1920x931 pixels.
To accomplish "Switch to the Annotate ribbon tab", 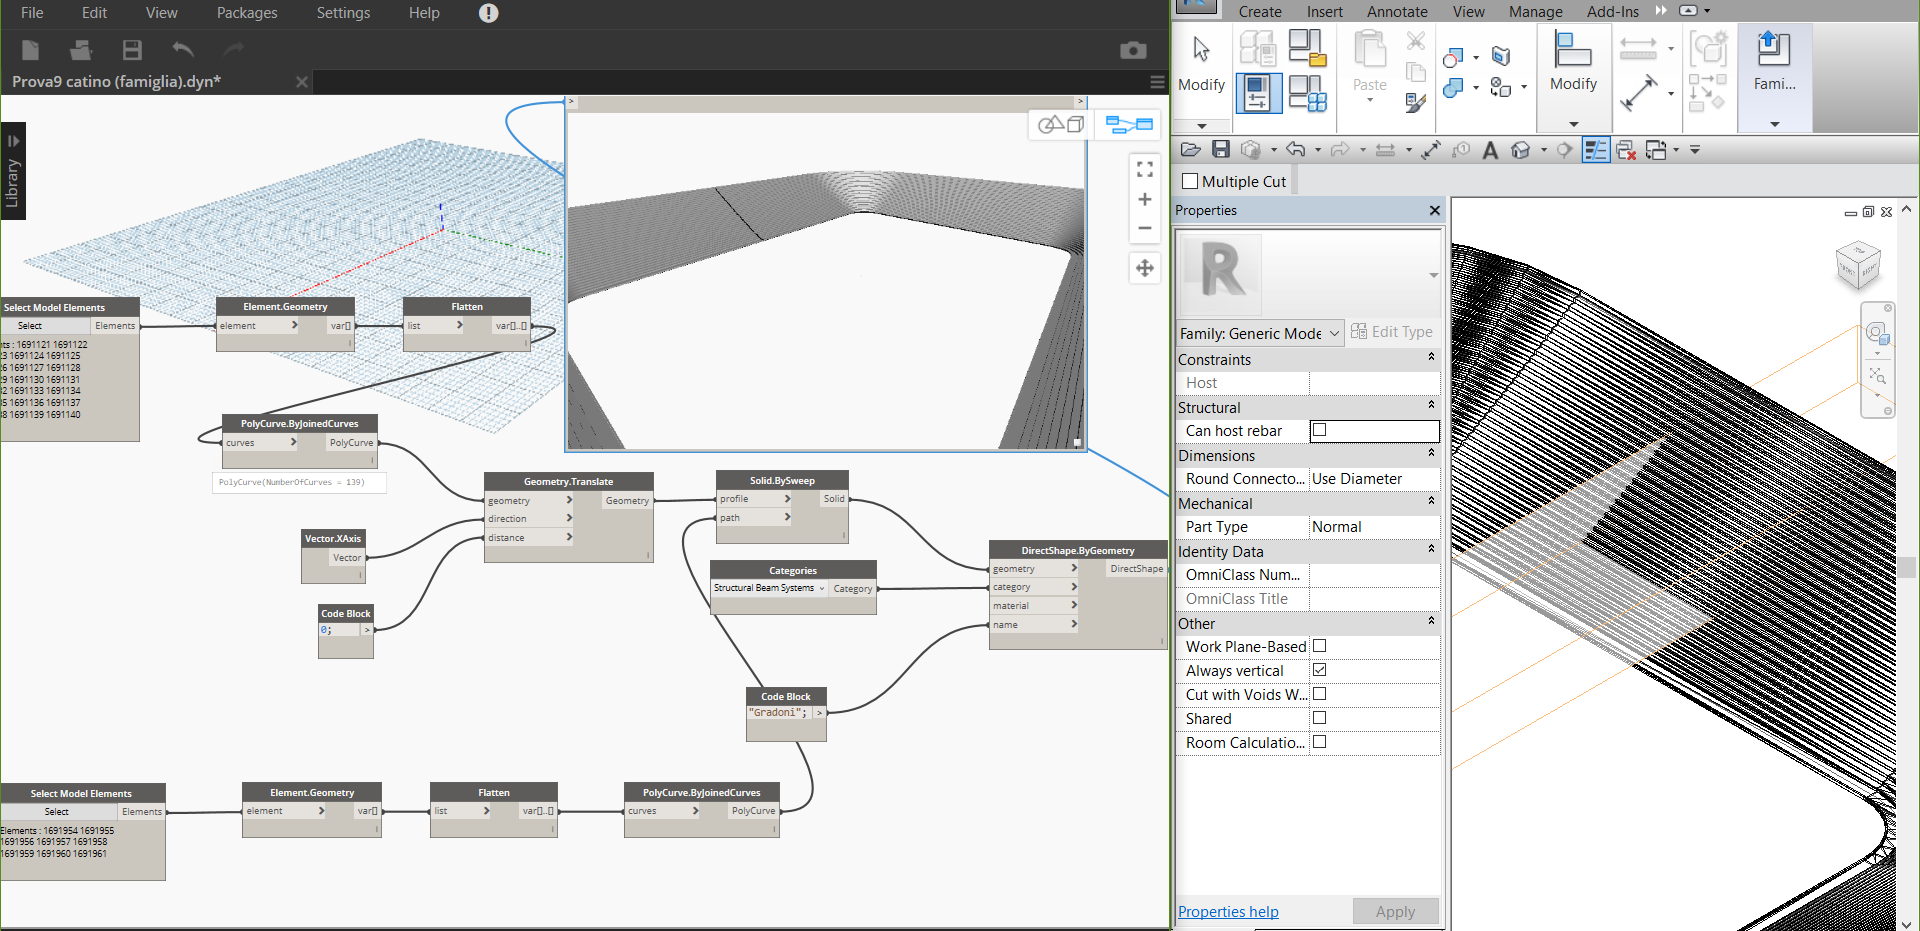I will (x=1397, y=12).
